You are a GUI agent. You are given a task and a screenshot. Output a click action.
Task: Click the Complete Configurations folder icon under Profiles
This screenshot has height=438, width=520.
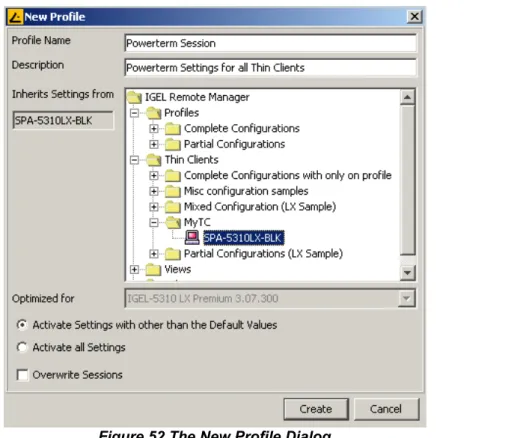tap(173, 129)
